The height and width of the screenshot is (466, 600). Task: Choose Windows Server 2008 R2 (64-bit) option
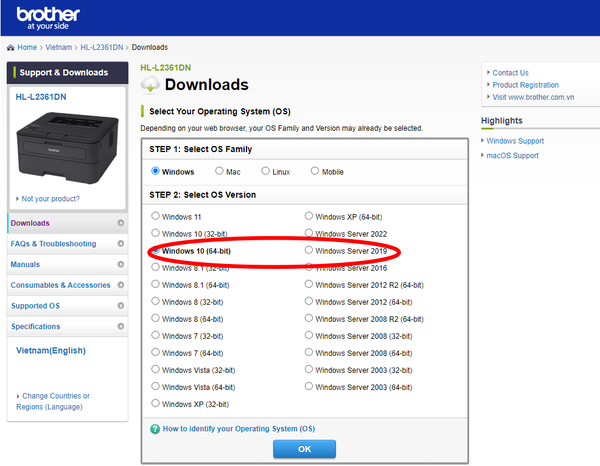[x=308, y=318]
